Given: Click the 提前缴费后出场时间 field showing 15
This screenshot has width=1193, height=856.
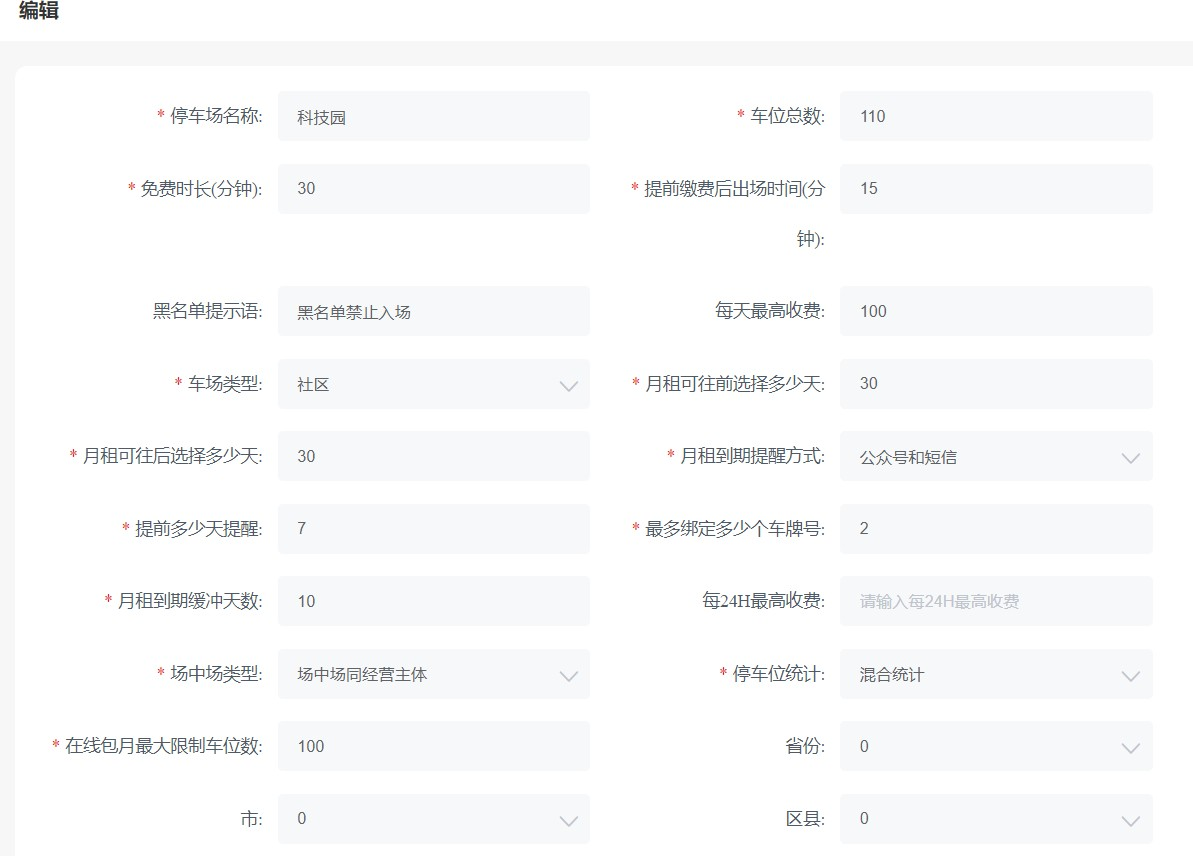Looking at the screenshot, I should click(x=996, y=189).
